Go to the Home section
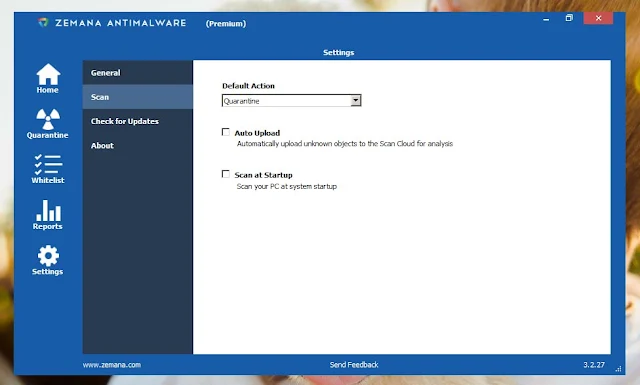 pos(48,79)
